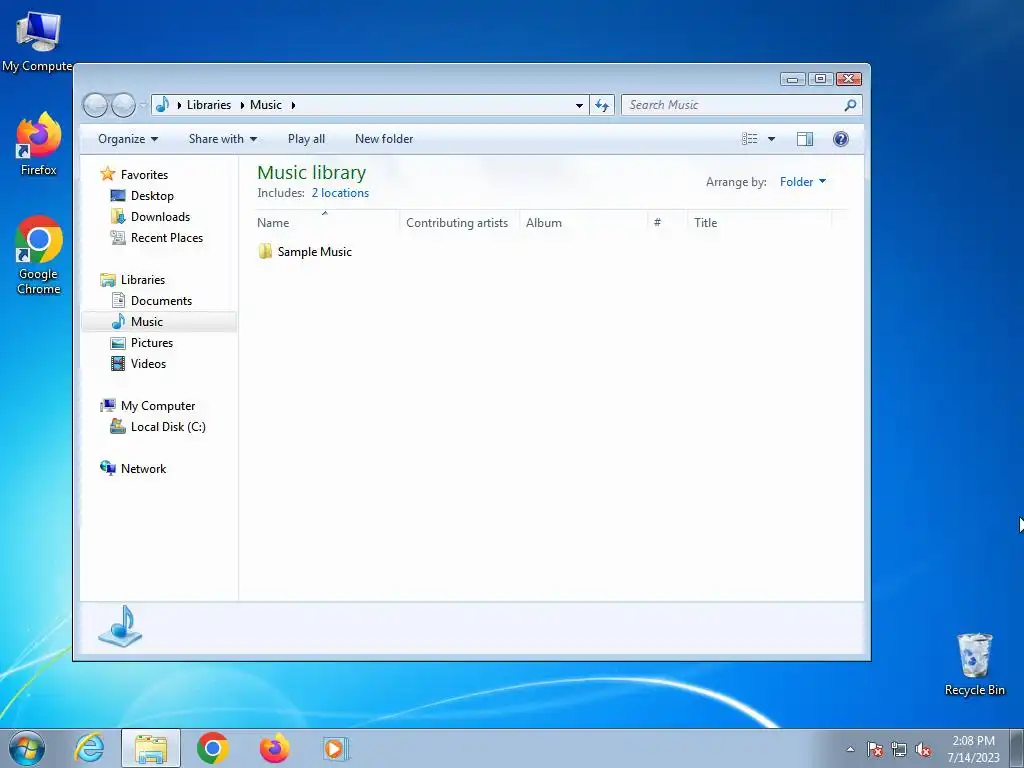
Task: Launch Chrome from the taskbar
Action: click(x=212, y=748)
